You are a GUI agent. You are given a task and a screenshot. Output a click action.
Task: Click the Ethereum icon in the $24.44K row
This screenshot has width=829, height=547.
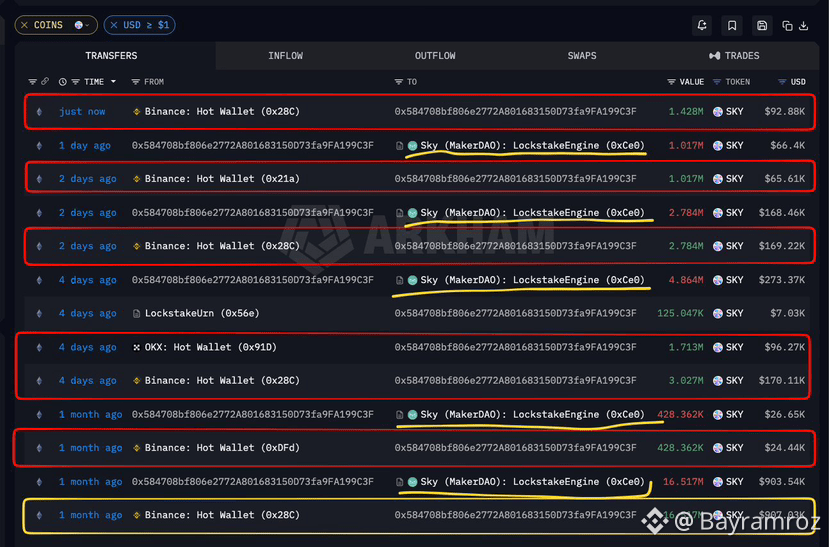pos(39,448)
